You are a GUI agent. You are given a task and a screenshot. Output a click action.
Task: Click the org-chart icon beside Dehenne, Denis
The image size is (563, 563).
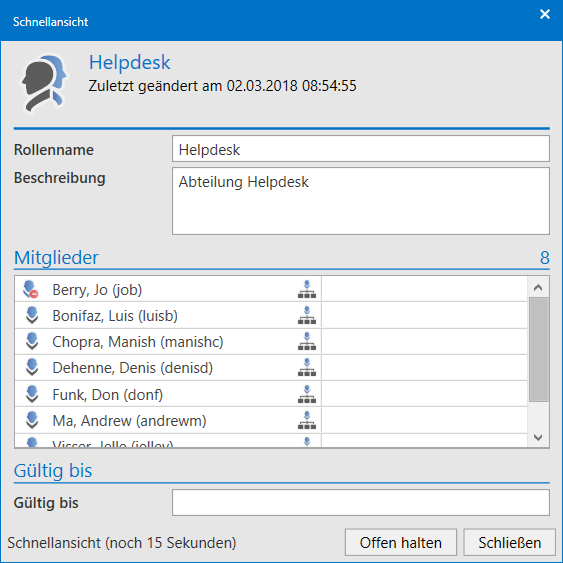pyautogui.click(x=307, y=367)
